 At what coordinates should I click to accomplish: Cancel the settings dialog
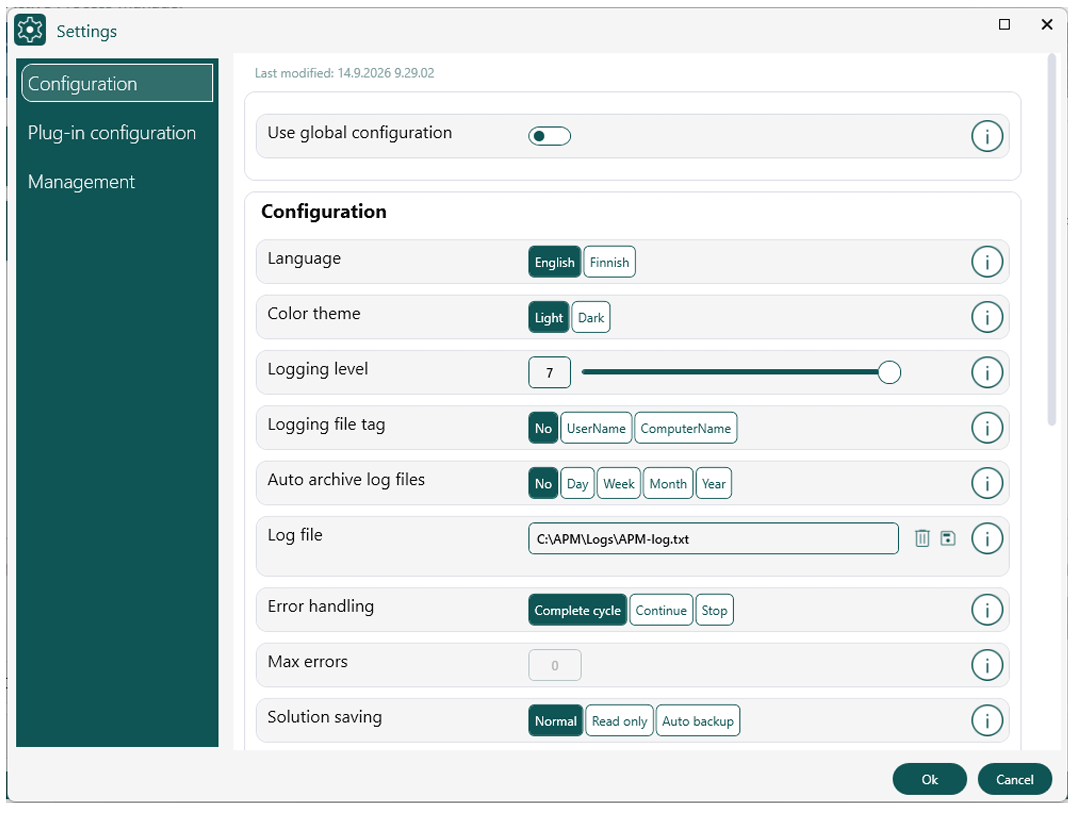pos(1015,779)
